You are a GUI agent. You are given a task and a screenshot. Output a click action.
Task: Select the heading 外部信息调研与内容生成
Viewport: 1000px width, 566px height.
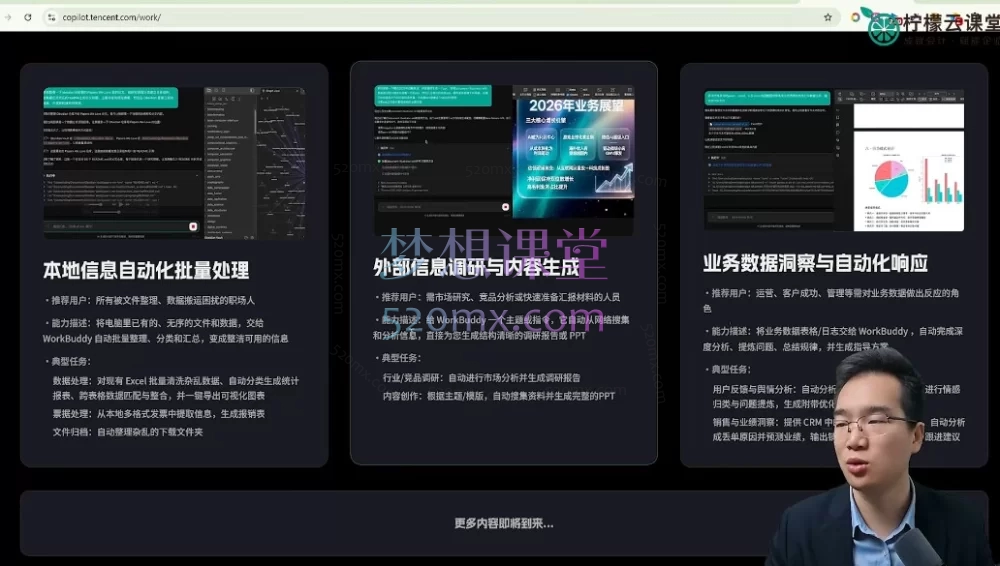pyautogui.click(x=476, y=267)
